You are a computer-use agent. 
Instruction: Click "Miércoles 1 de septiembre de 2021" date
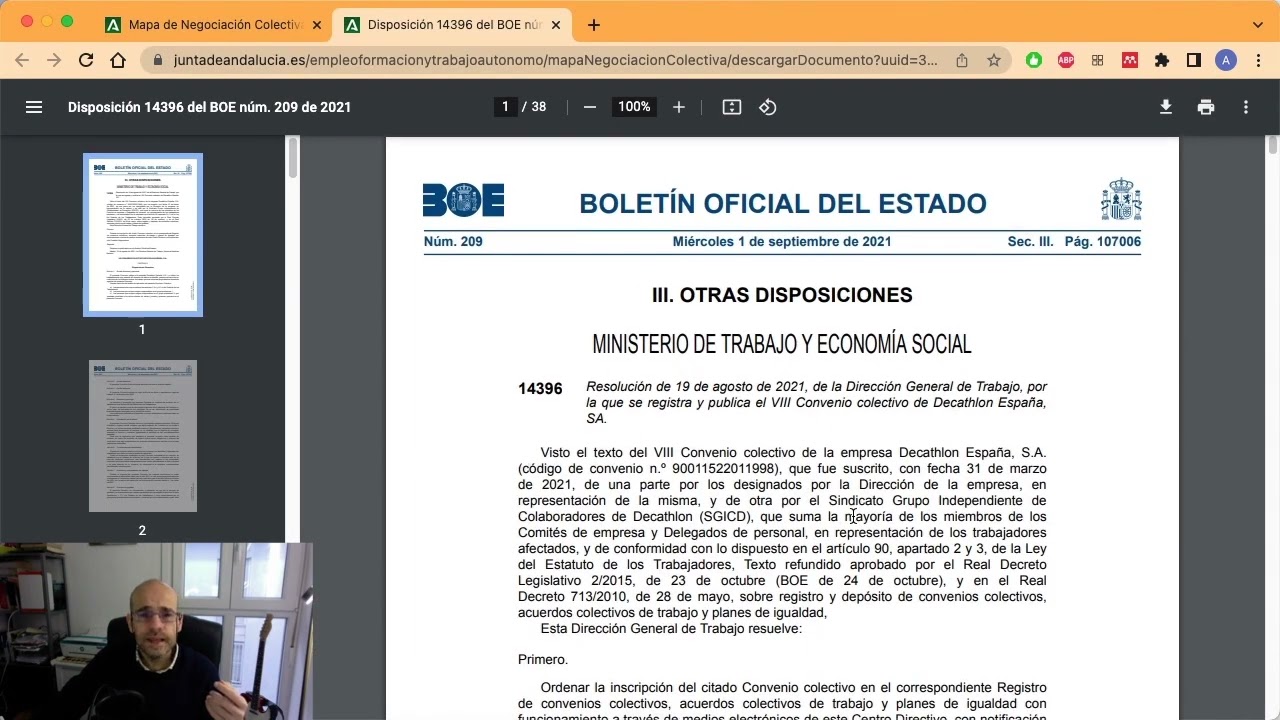click(x=782, y=242)
